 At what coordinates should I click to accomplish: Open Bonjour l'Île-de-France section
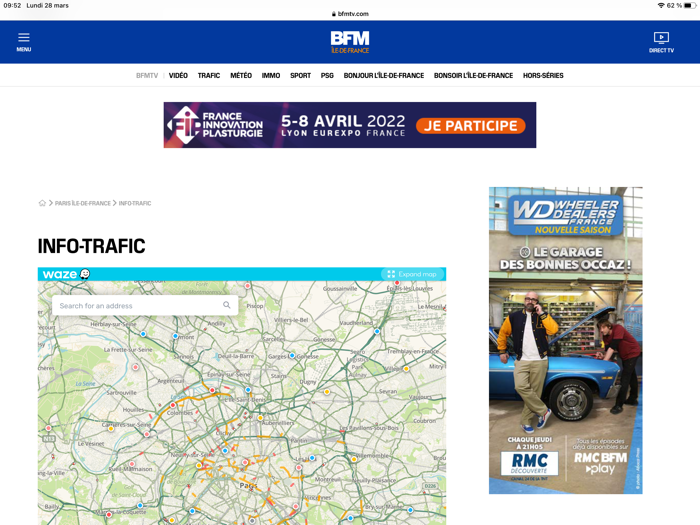click(x=384, y=75)
